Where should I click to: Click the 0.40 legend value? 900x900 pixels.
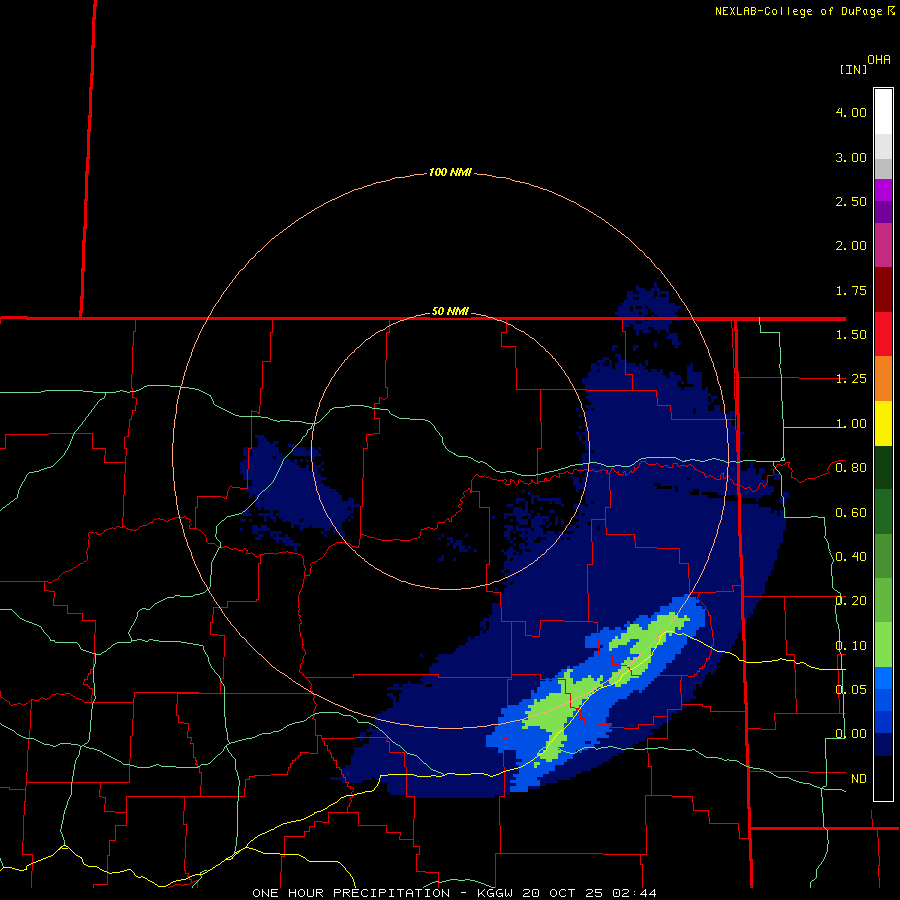pos(851,557)
